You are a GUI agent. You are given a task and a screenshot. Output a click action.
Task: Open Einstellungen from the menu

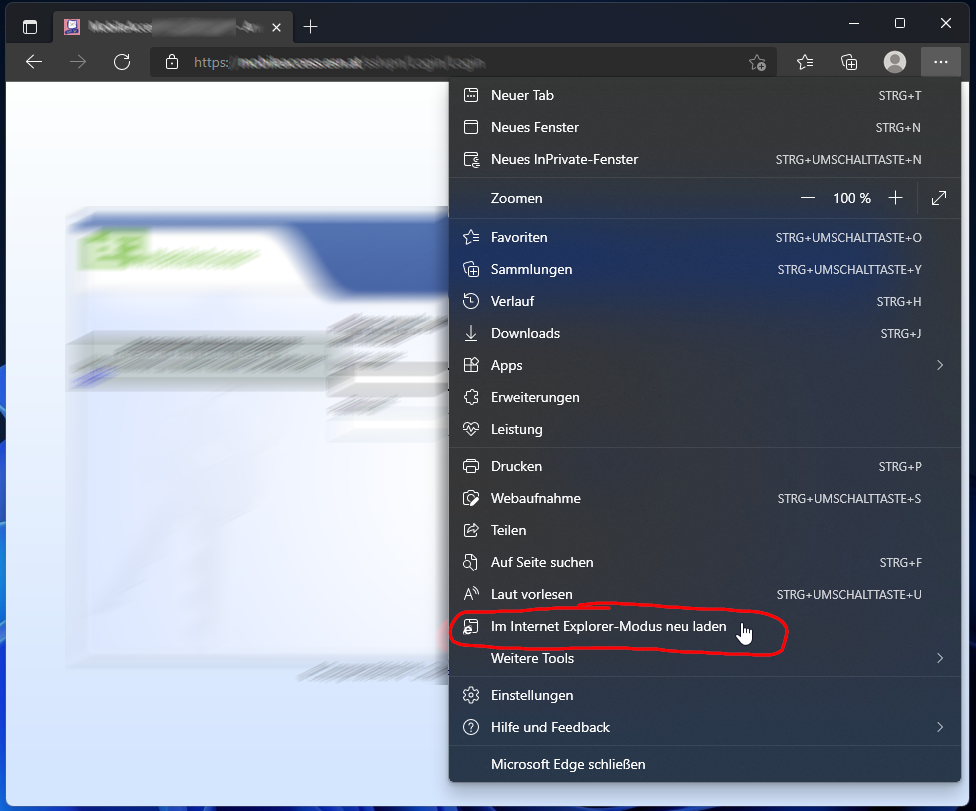(532, 695)
